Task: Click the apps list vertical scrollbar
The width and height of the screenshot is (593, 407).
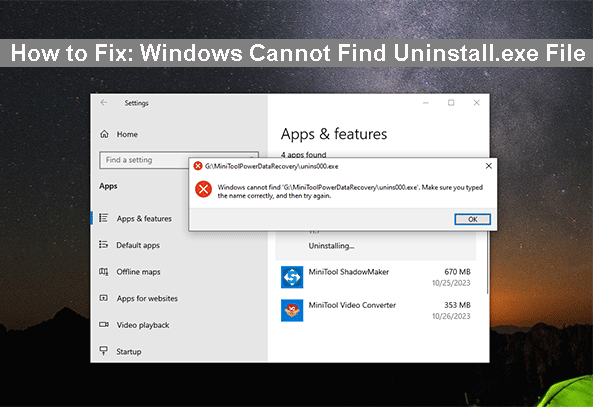Action: 487,262
